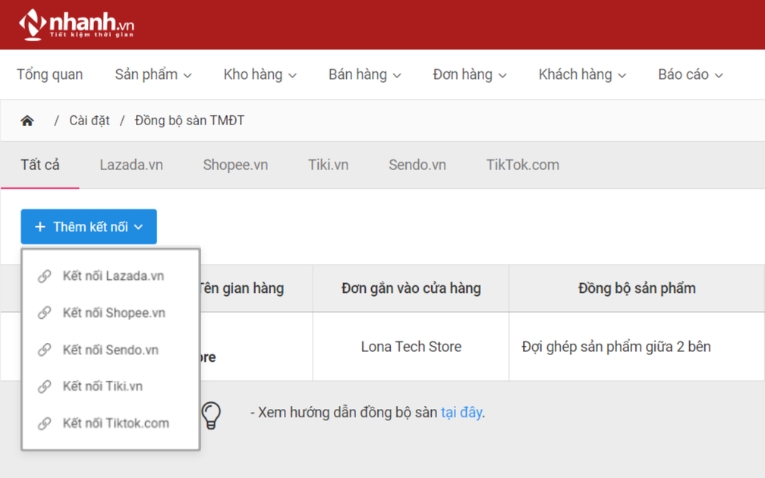Image resolution: width=765 pixels, height=478 pixels.
Task: Click link icon beside Kết nối Lazada.vn
Action: (x=44, y=277)
